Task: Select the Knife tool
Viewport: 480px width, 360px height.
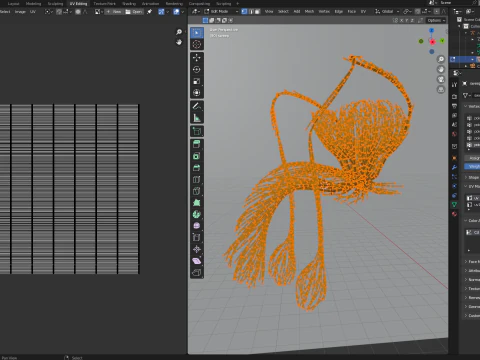Action: [x=197, y=191]
